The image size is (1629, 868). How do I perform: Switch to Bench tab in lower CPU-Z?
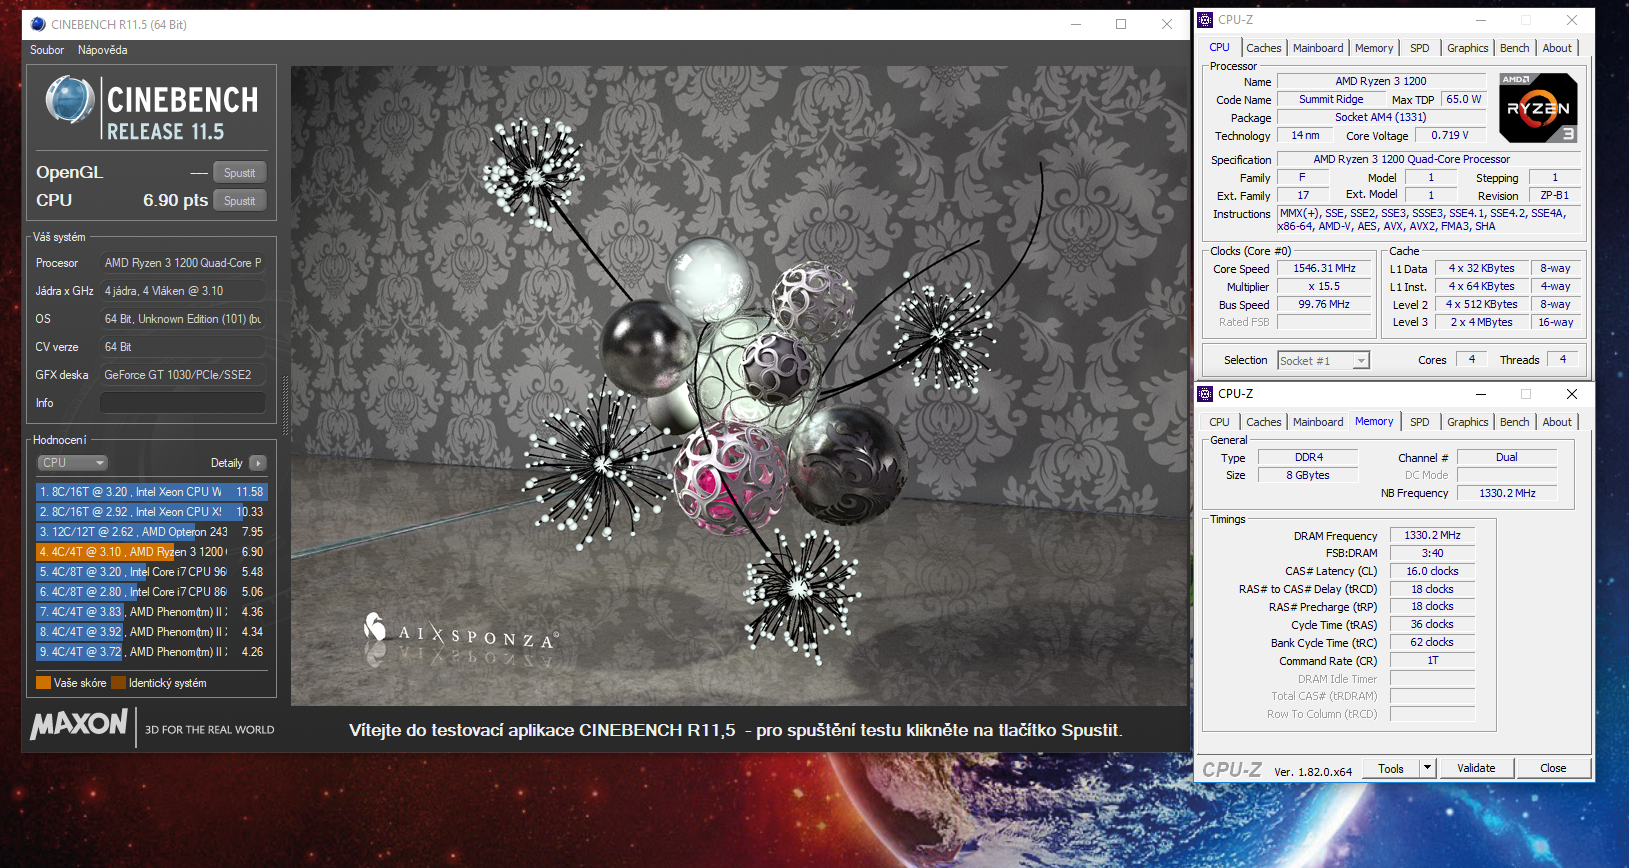(1514, 422)
